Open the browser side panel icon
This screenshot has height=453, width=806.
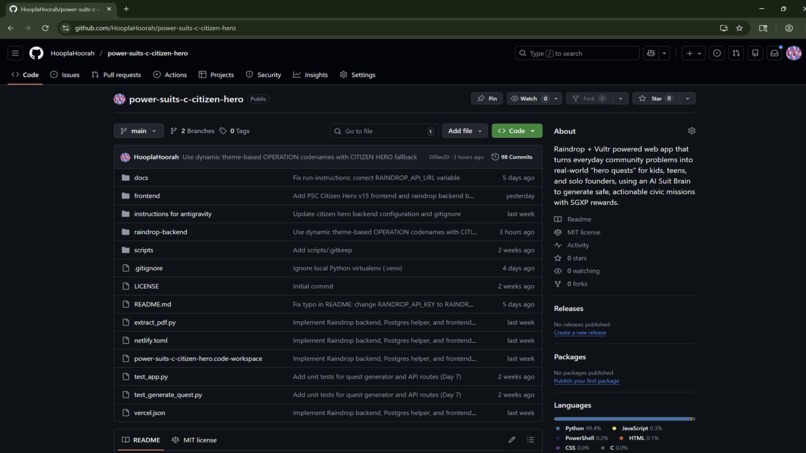pyautogui.click(x=763, y=28)
